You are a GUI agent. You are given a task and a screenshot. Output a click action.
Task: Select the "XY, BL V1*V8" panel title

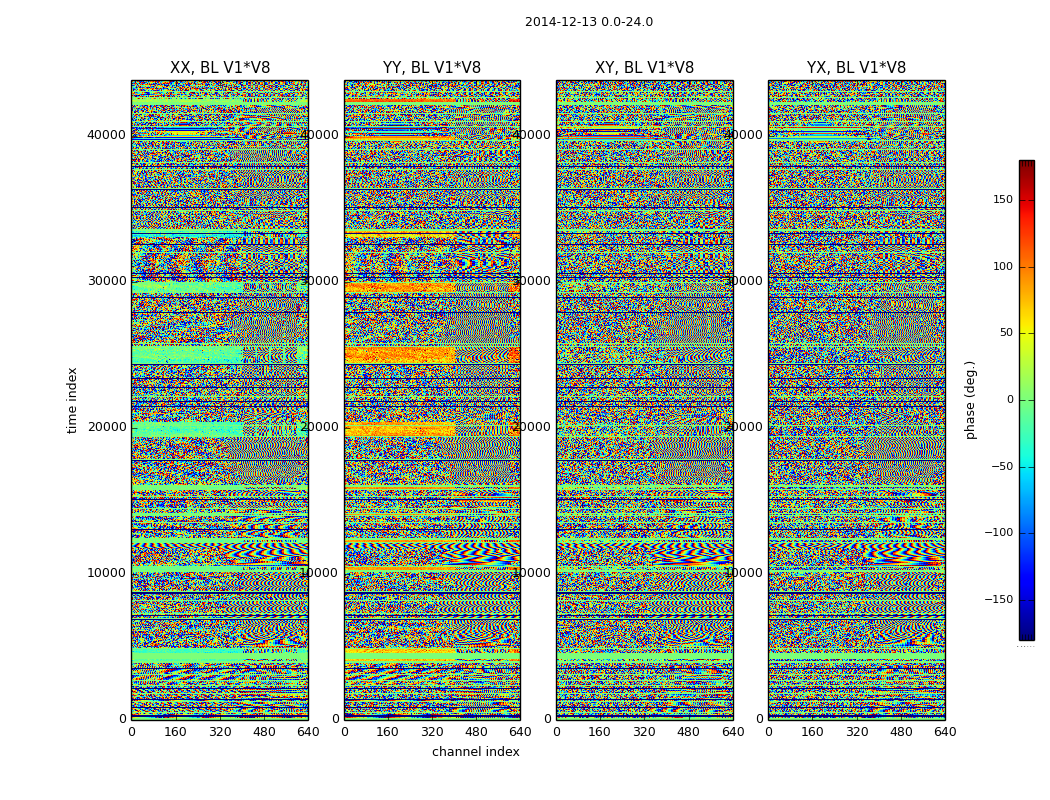tap(645, 68)
